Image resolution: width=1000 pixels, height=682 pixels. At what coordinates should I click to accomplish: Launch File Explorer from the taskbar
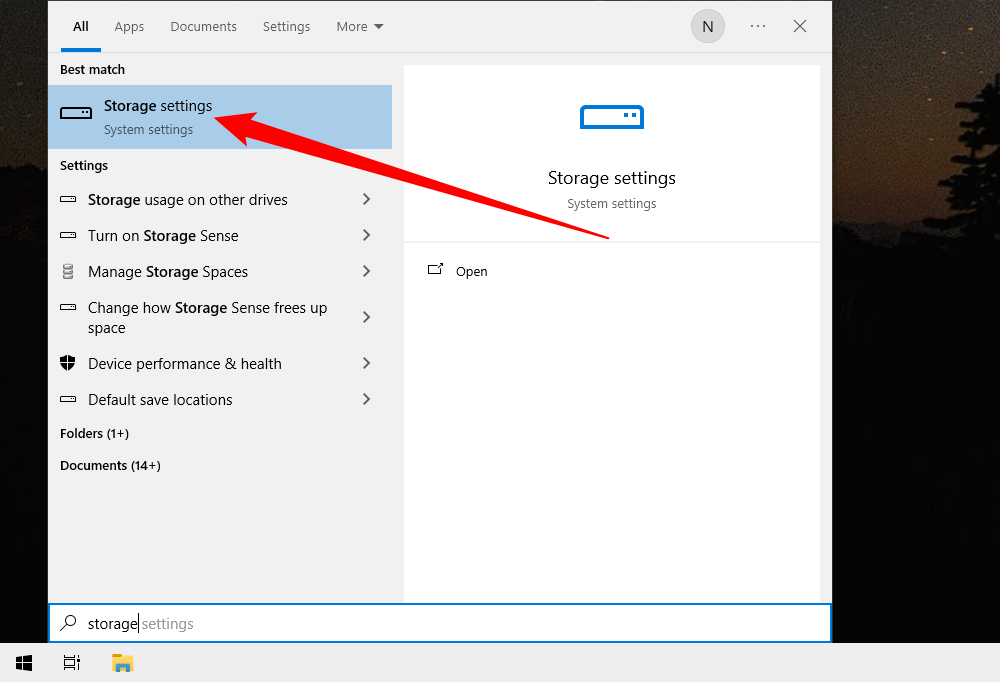(122, 662)
